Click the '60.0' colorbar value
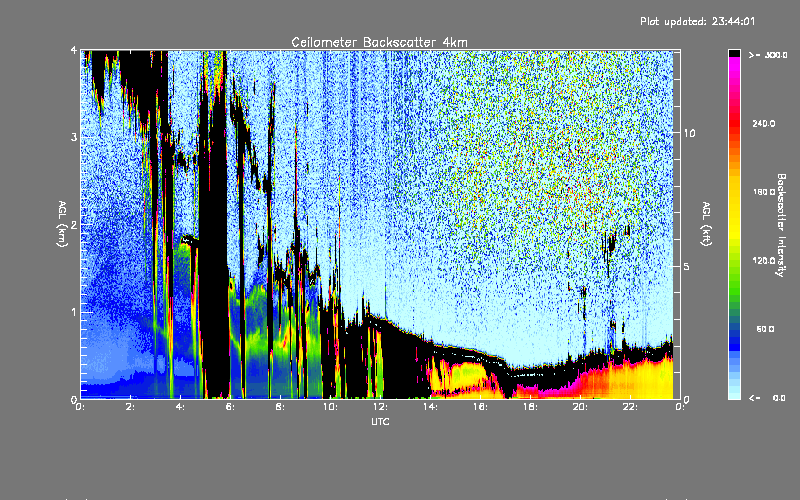The width and height of the screenshot is (800, 500). [765, 329]
